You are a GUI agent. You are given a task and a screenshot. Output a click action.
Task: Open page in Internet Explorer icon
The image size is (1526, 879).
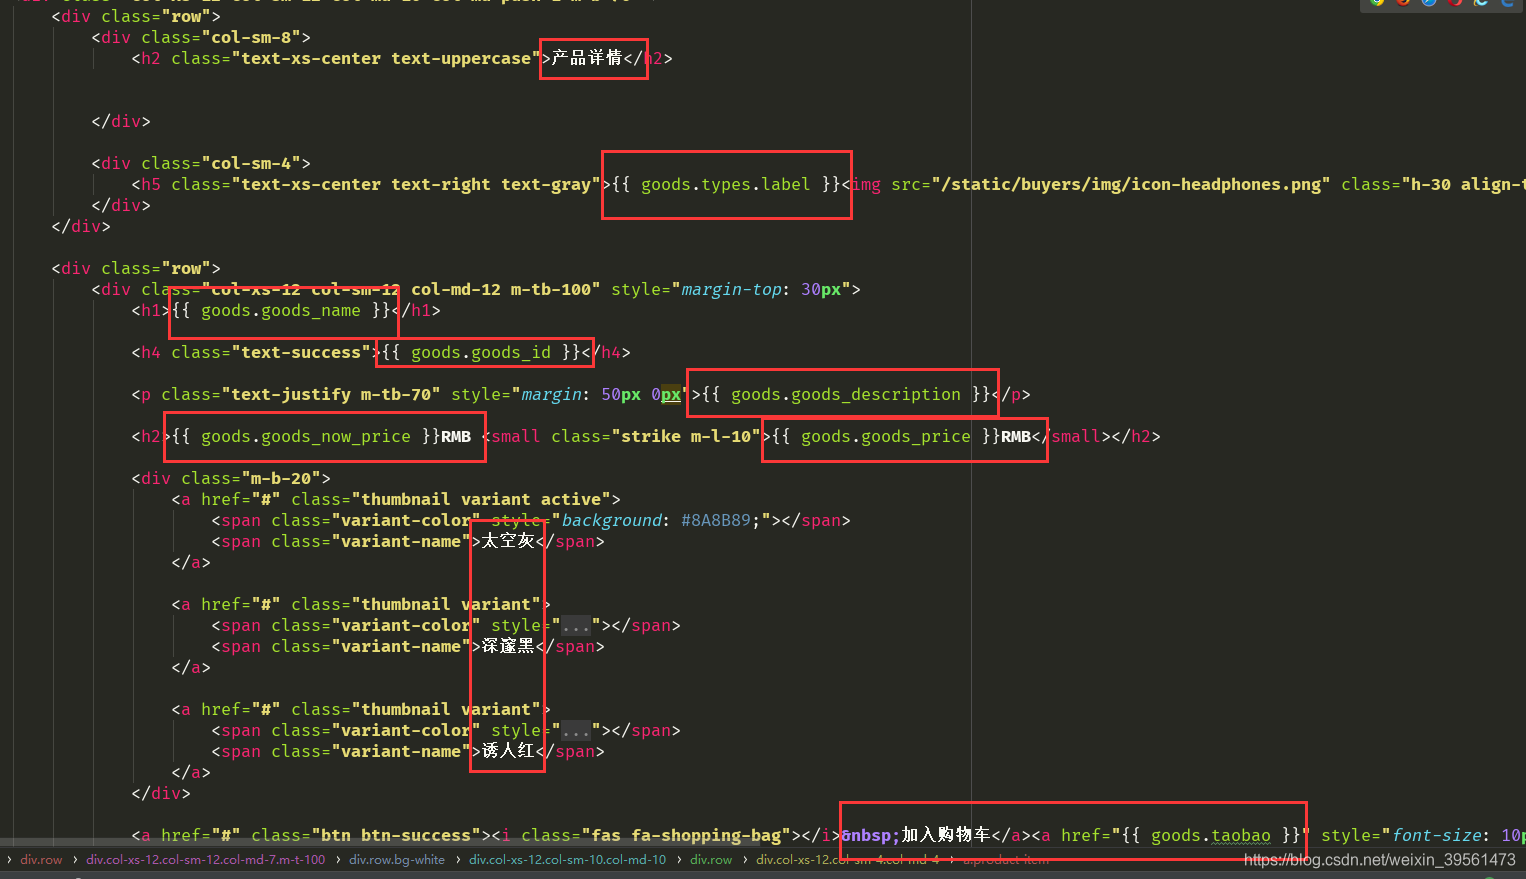[x=1481, y=2]
